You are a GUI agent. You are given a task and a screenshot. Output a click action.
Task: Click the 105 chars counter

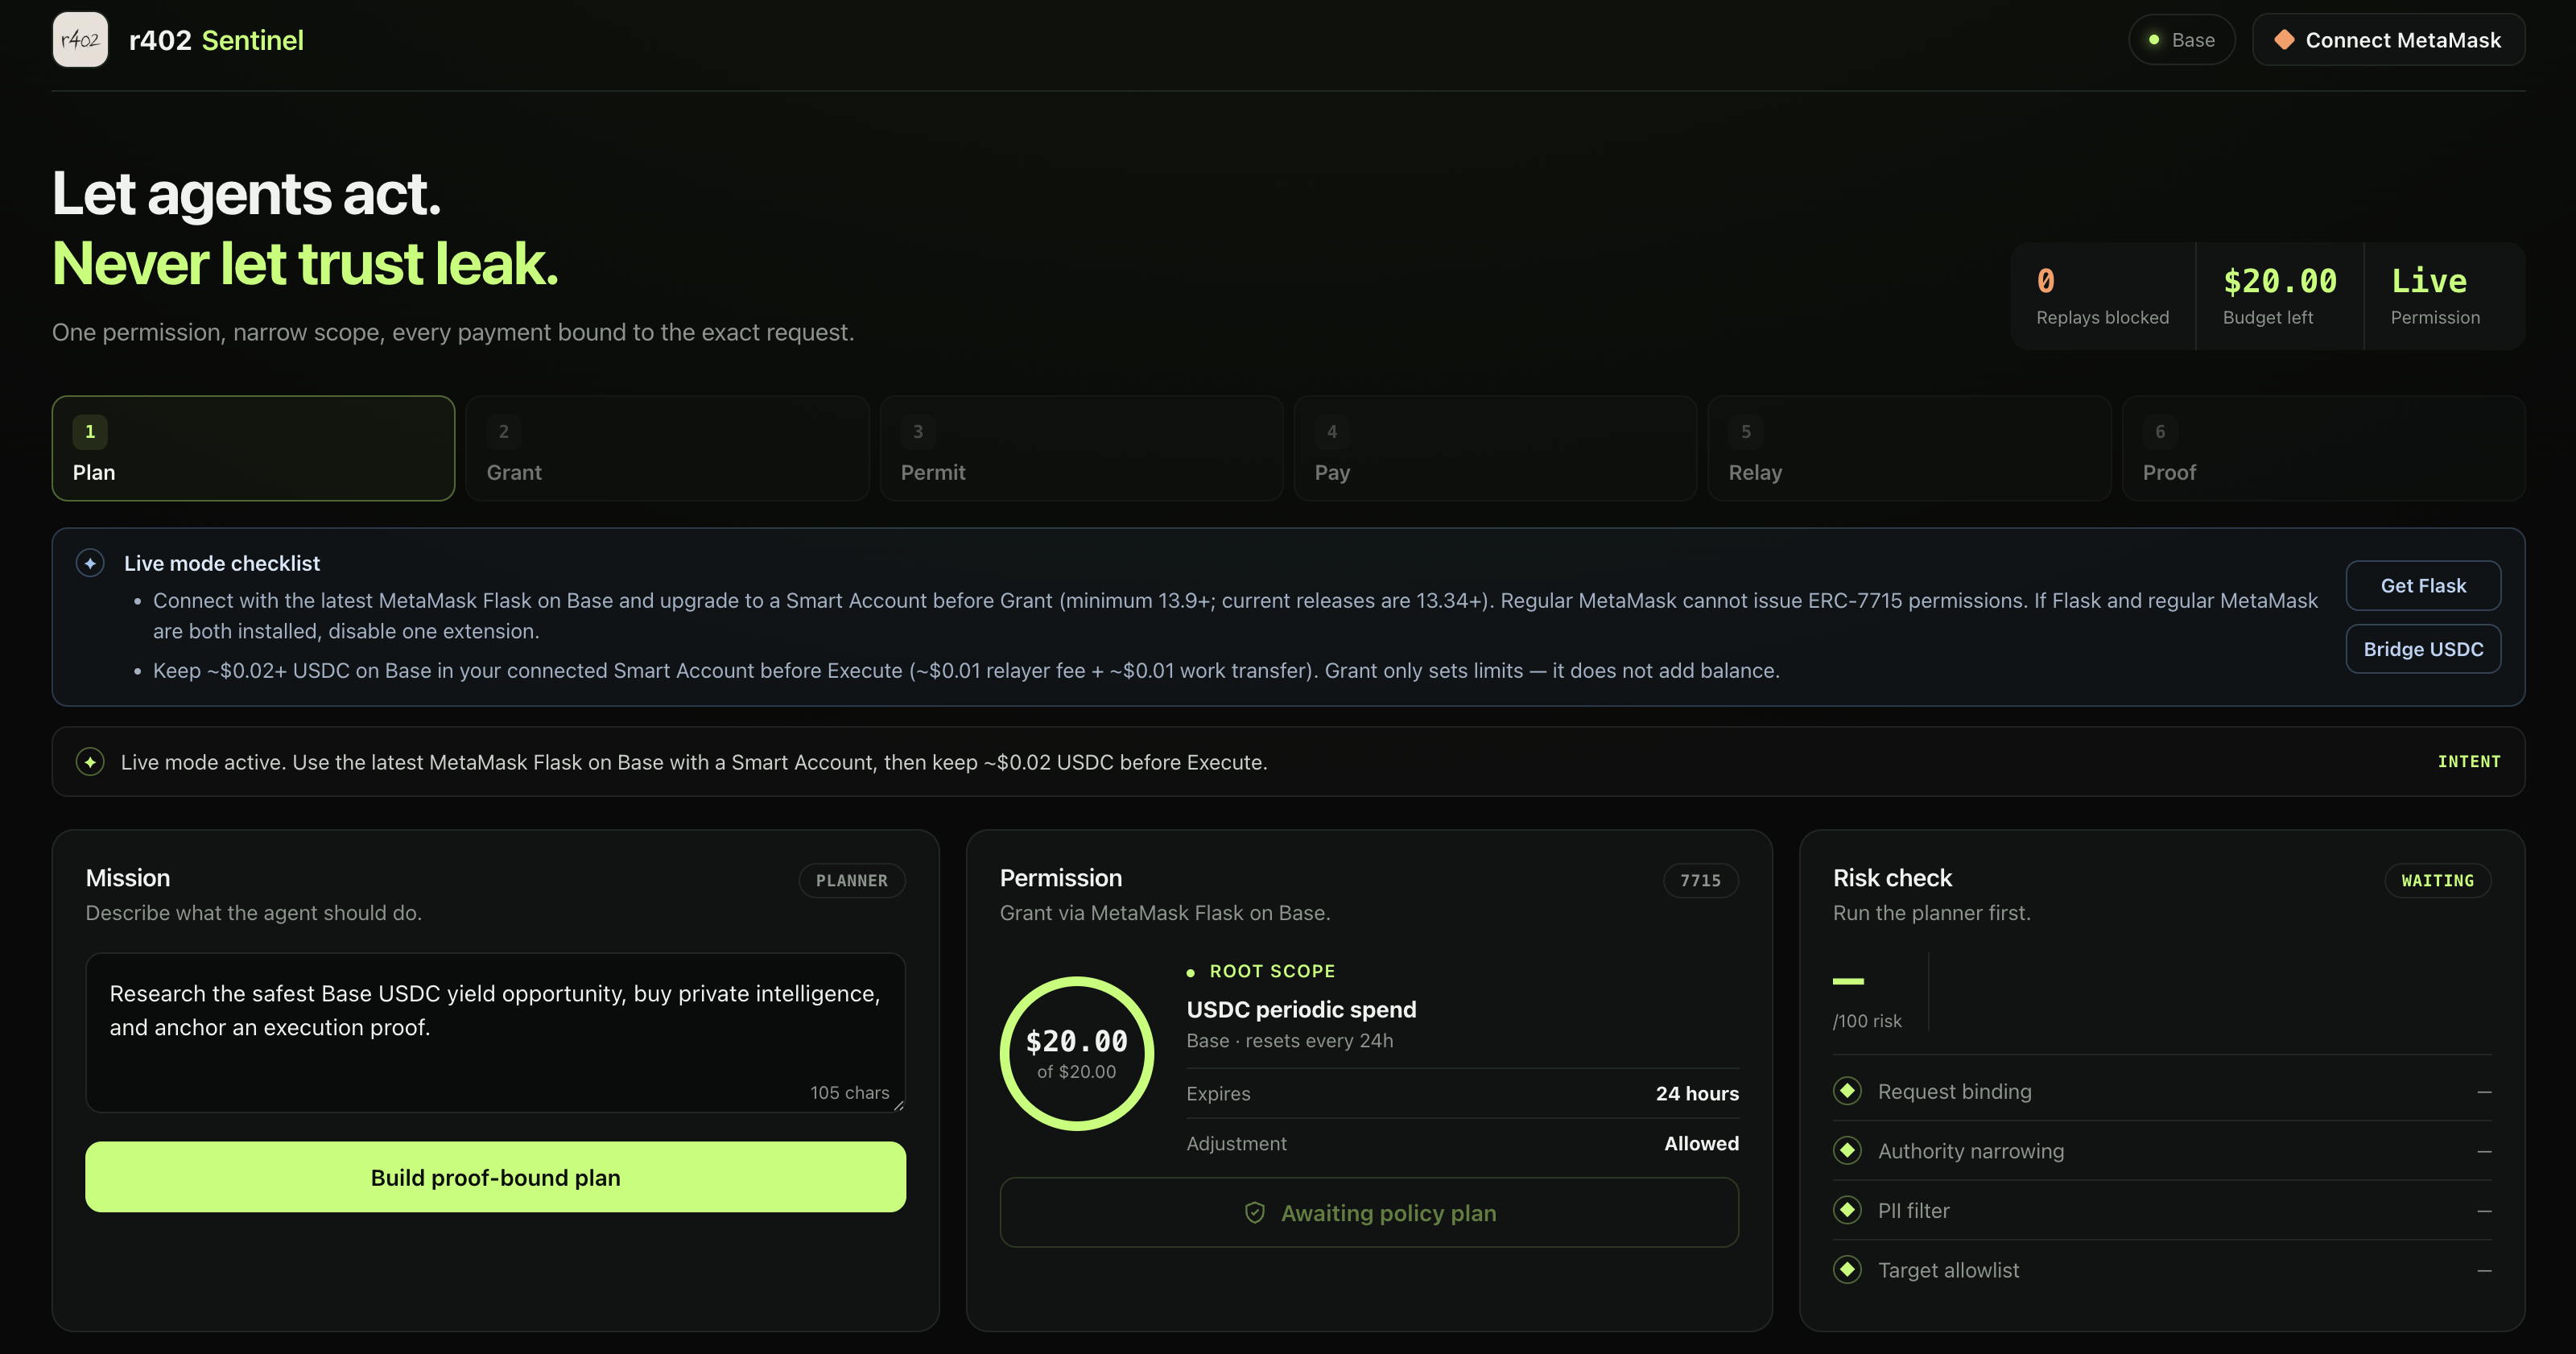coord(849,1093)
